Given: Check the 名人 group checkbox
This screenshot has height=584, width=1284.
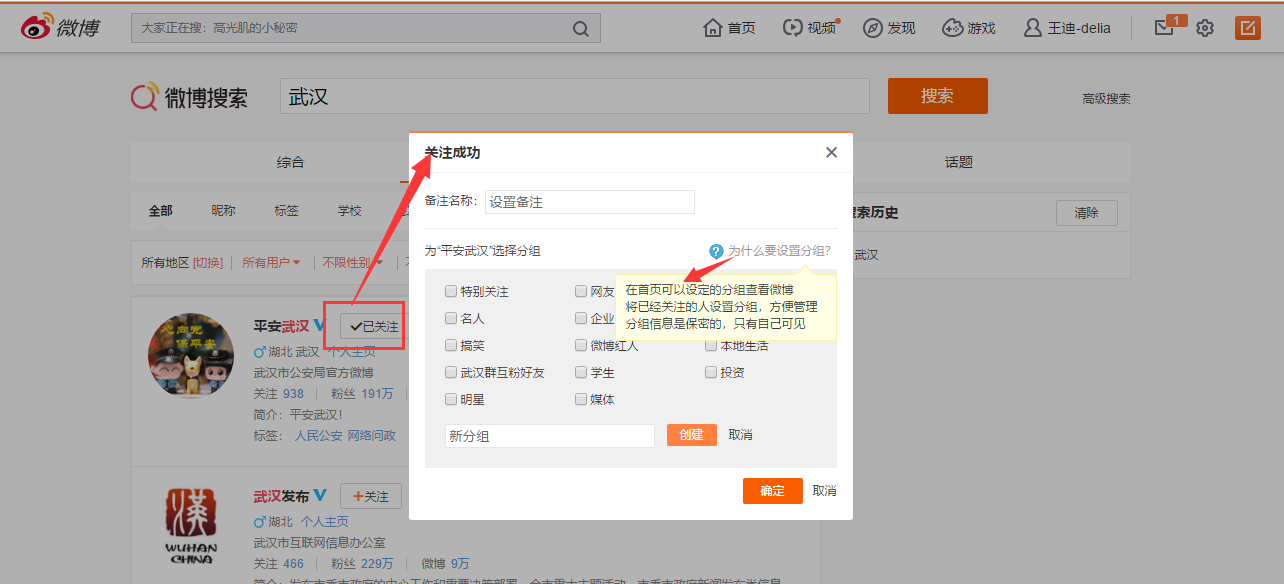Looking at the screenshot, I should tap(451, 319).
